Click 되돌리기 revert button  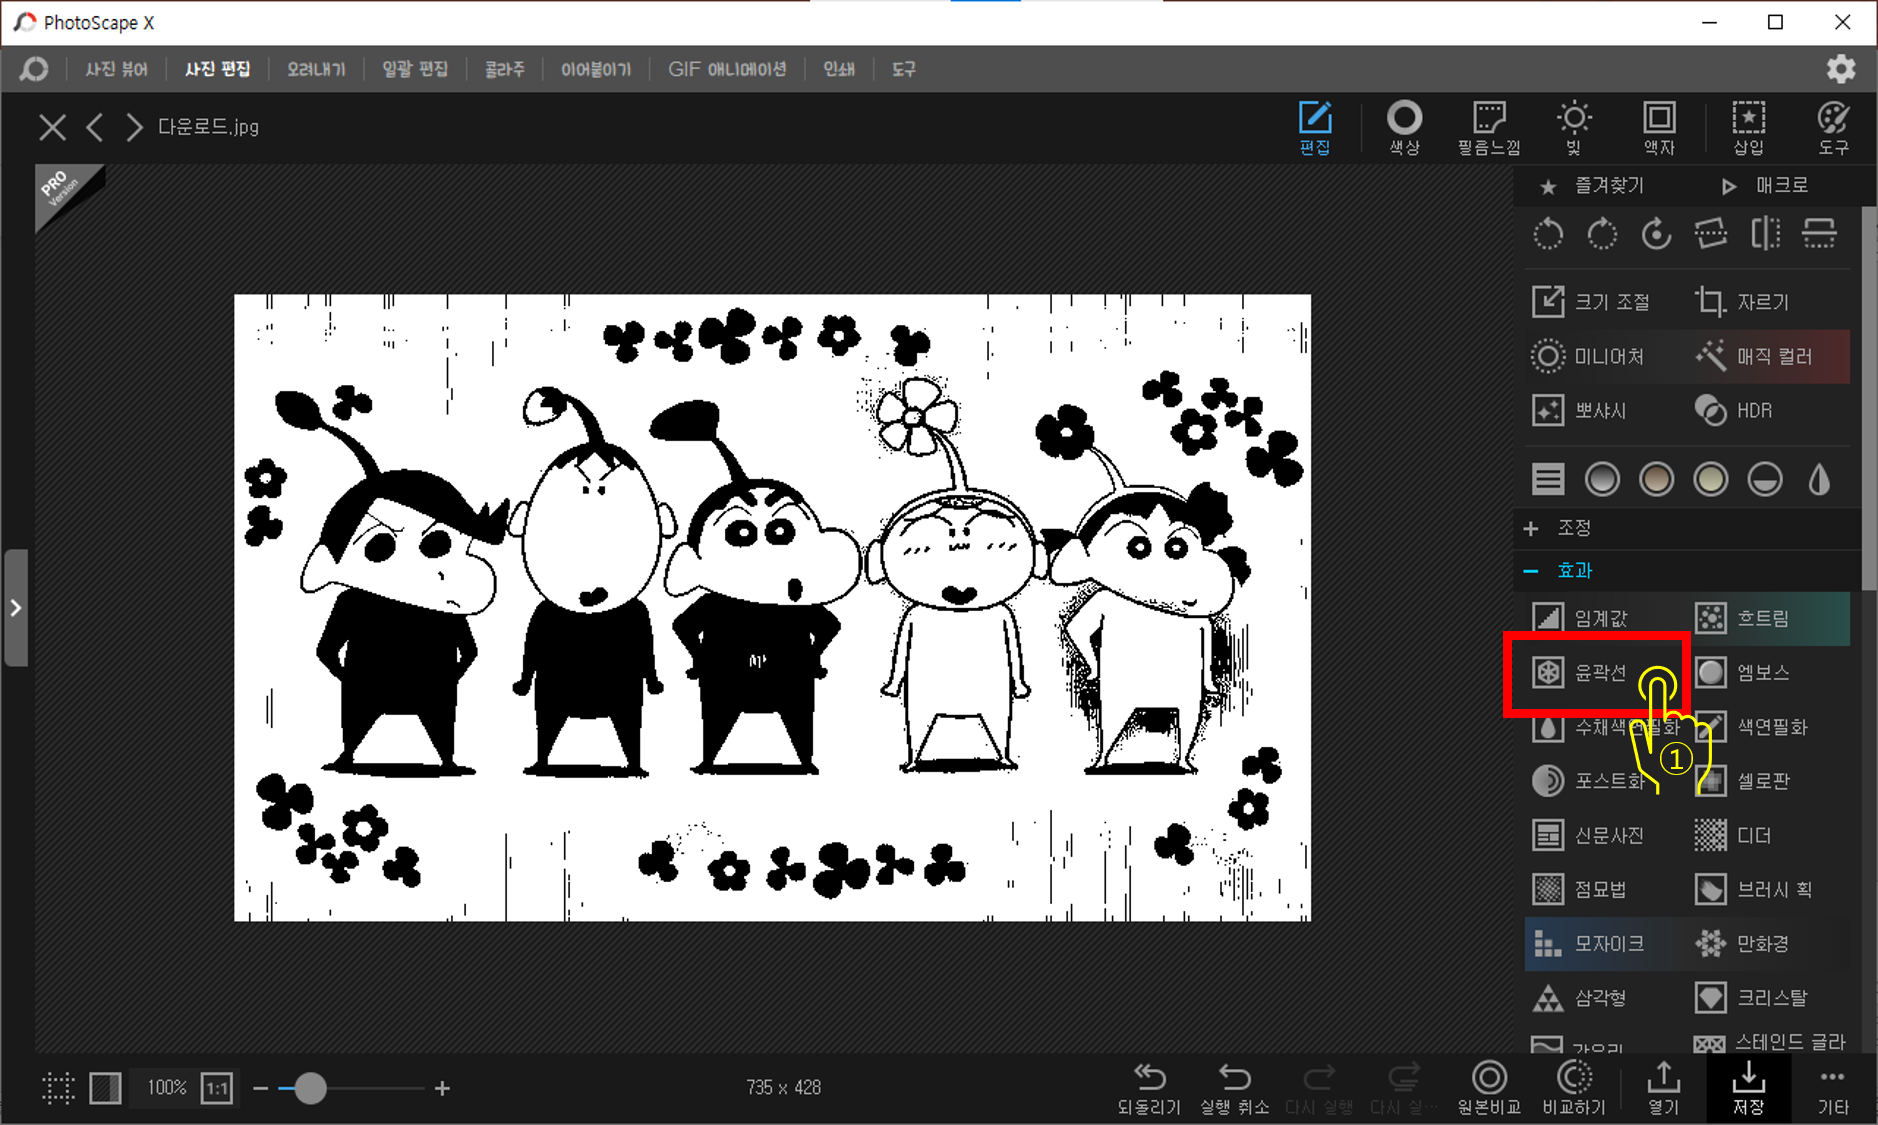pyautogui.click(x=1149, y=1088)
